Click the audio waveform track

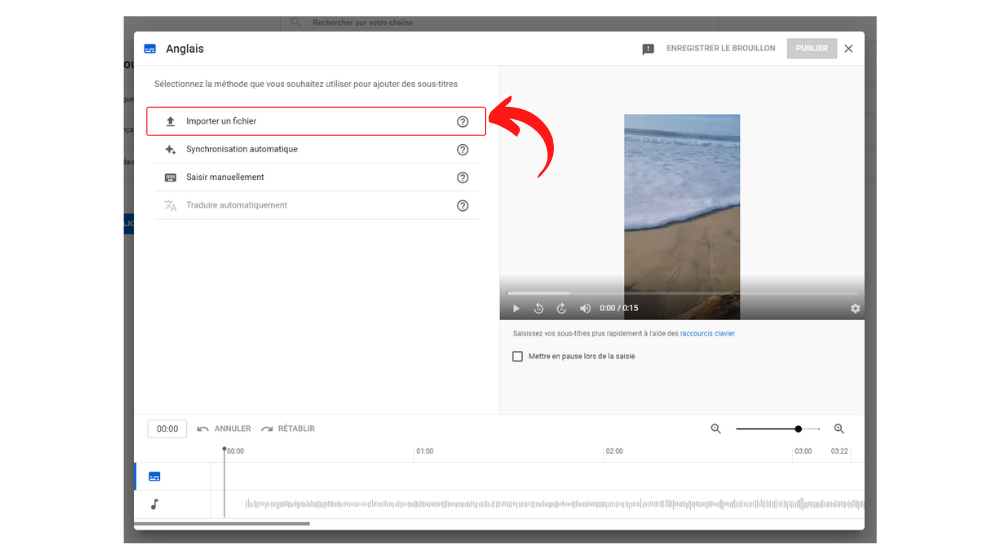click(x=554, y=504)
